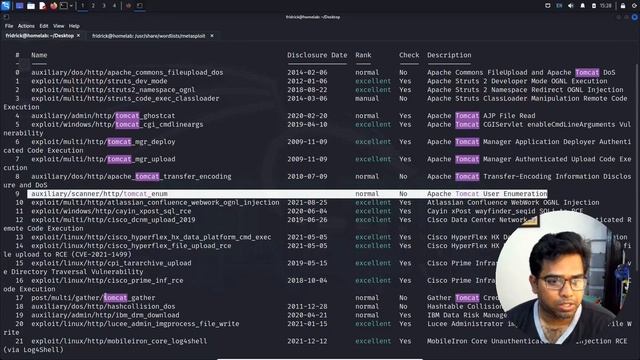Launch Firefox from the panel
Screen dimensions: 640x360
coord(53,6)
